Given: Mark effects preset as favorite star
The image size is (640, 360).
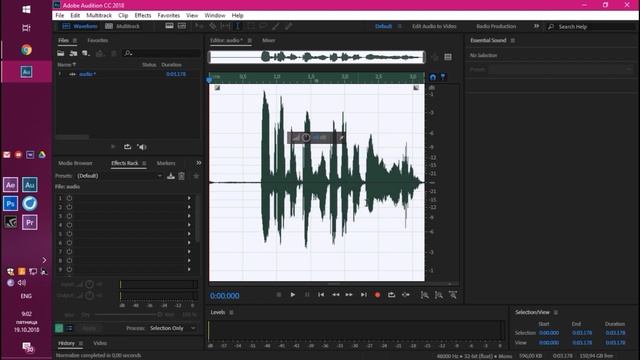Looking at the screenshot, I should pos(196,176).
